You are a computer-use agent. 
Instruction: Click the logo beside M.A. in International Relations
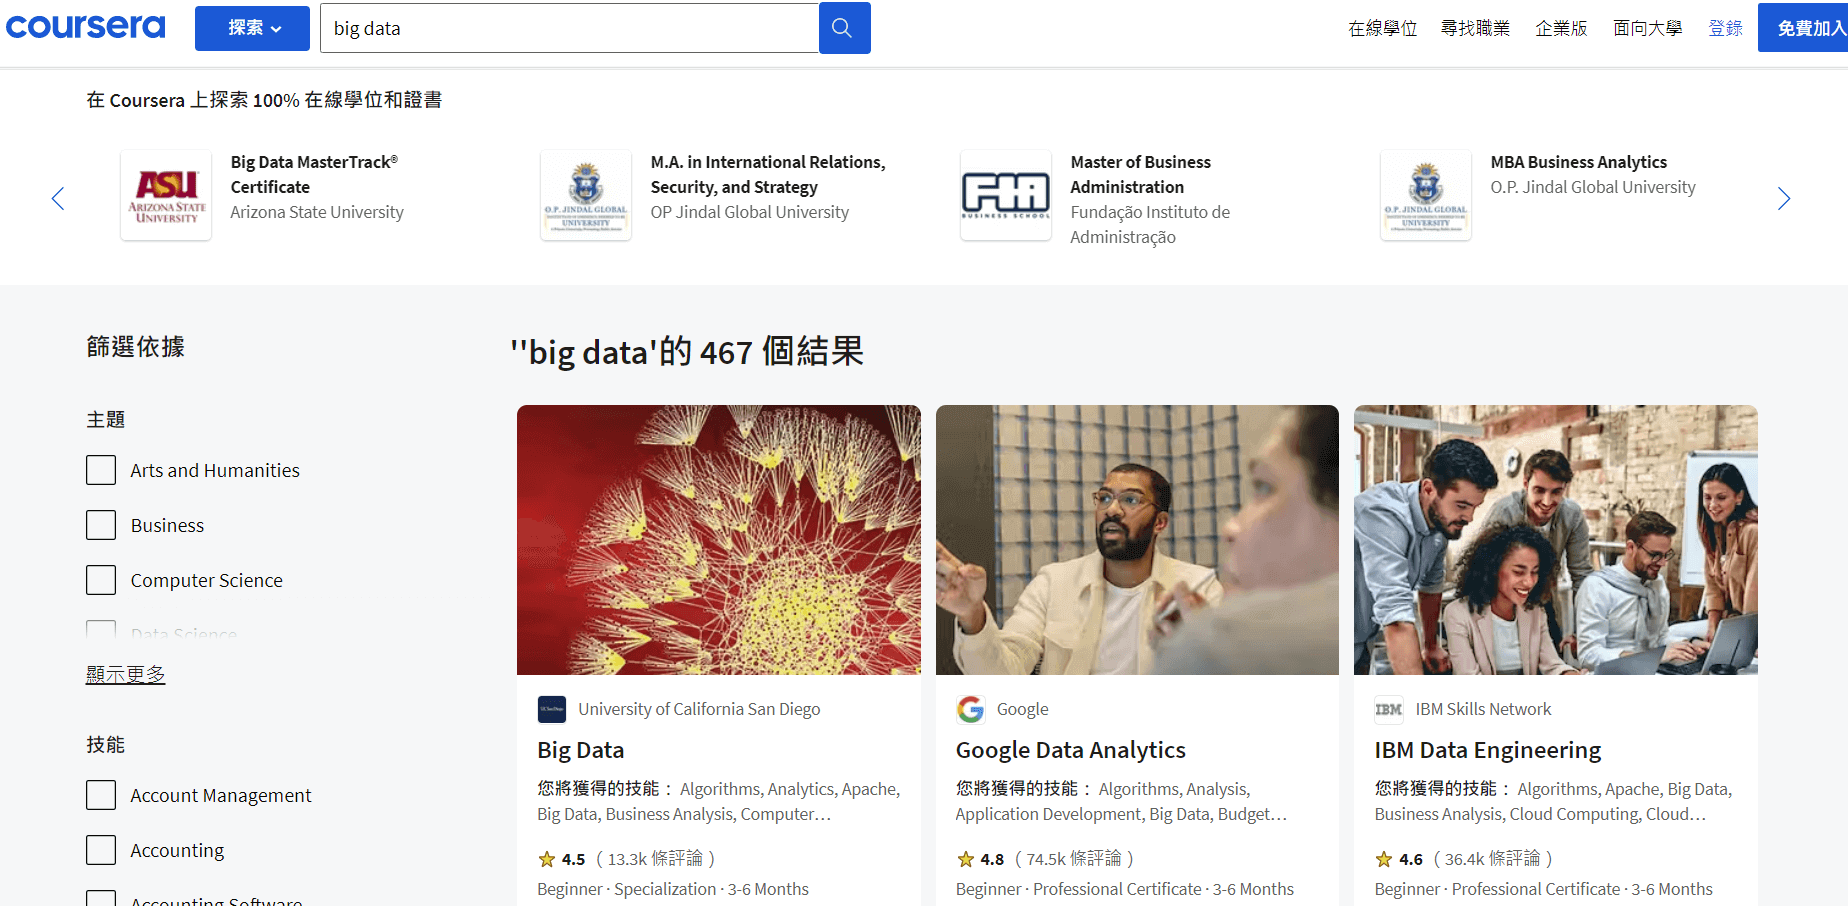[586, 195]
